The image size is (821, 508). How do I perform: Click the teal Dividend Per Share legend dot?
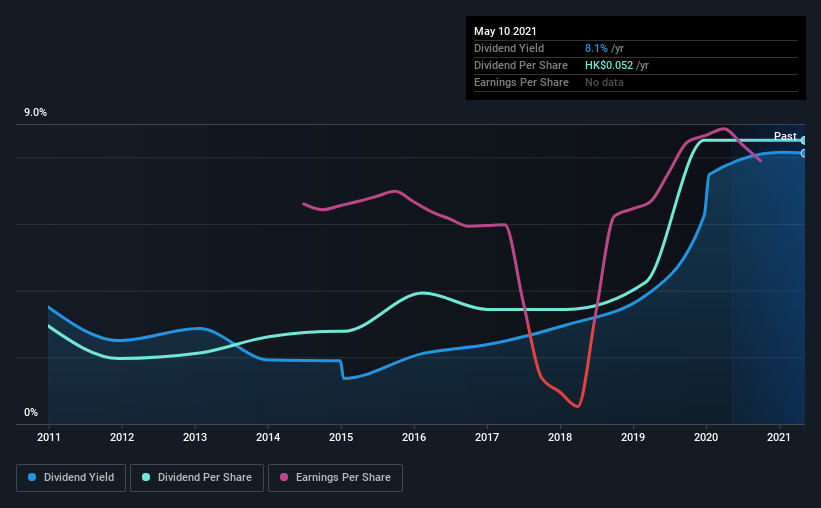click(x=146, y=477)
